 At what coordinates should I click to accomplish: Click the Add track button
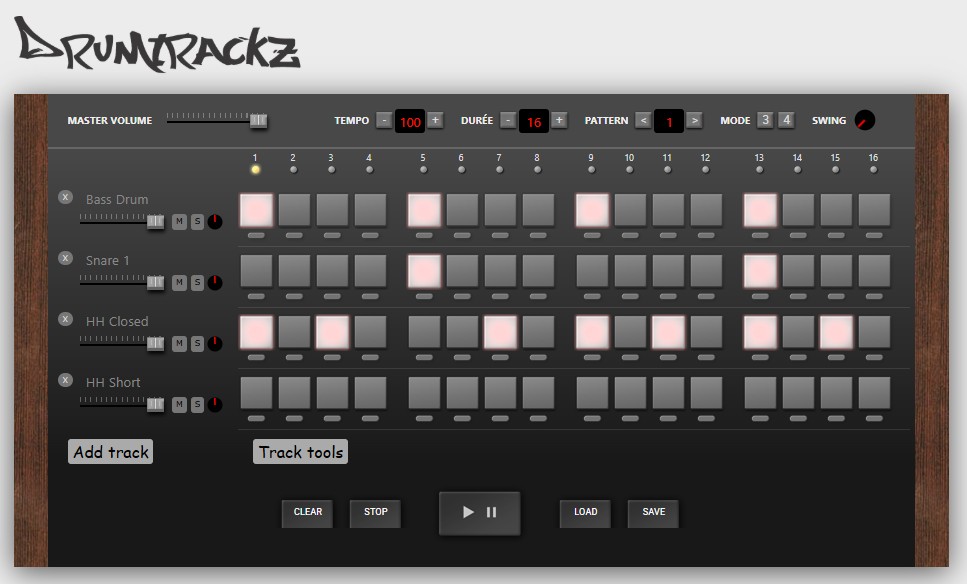point(110,452)
